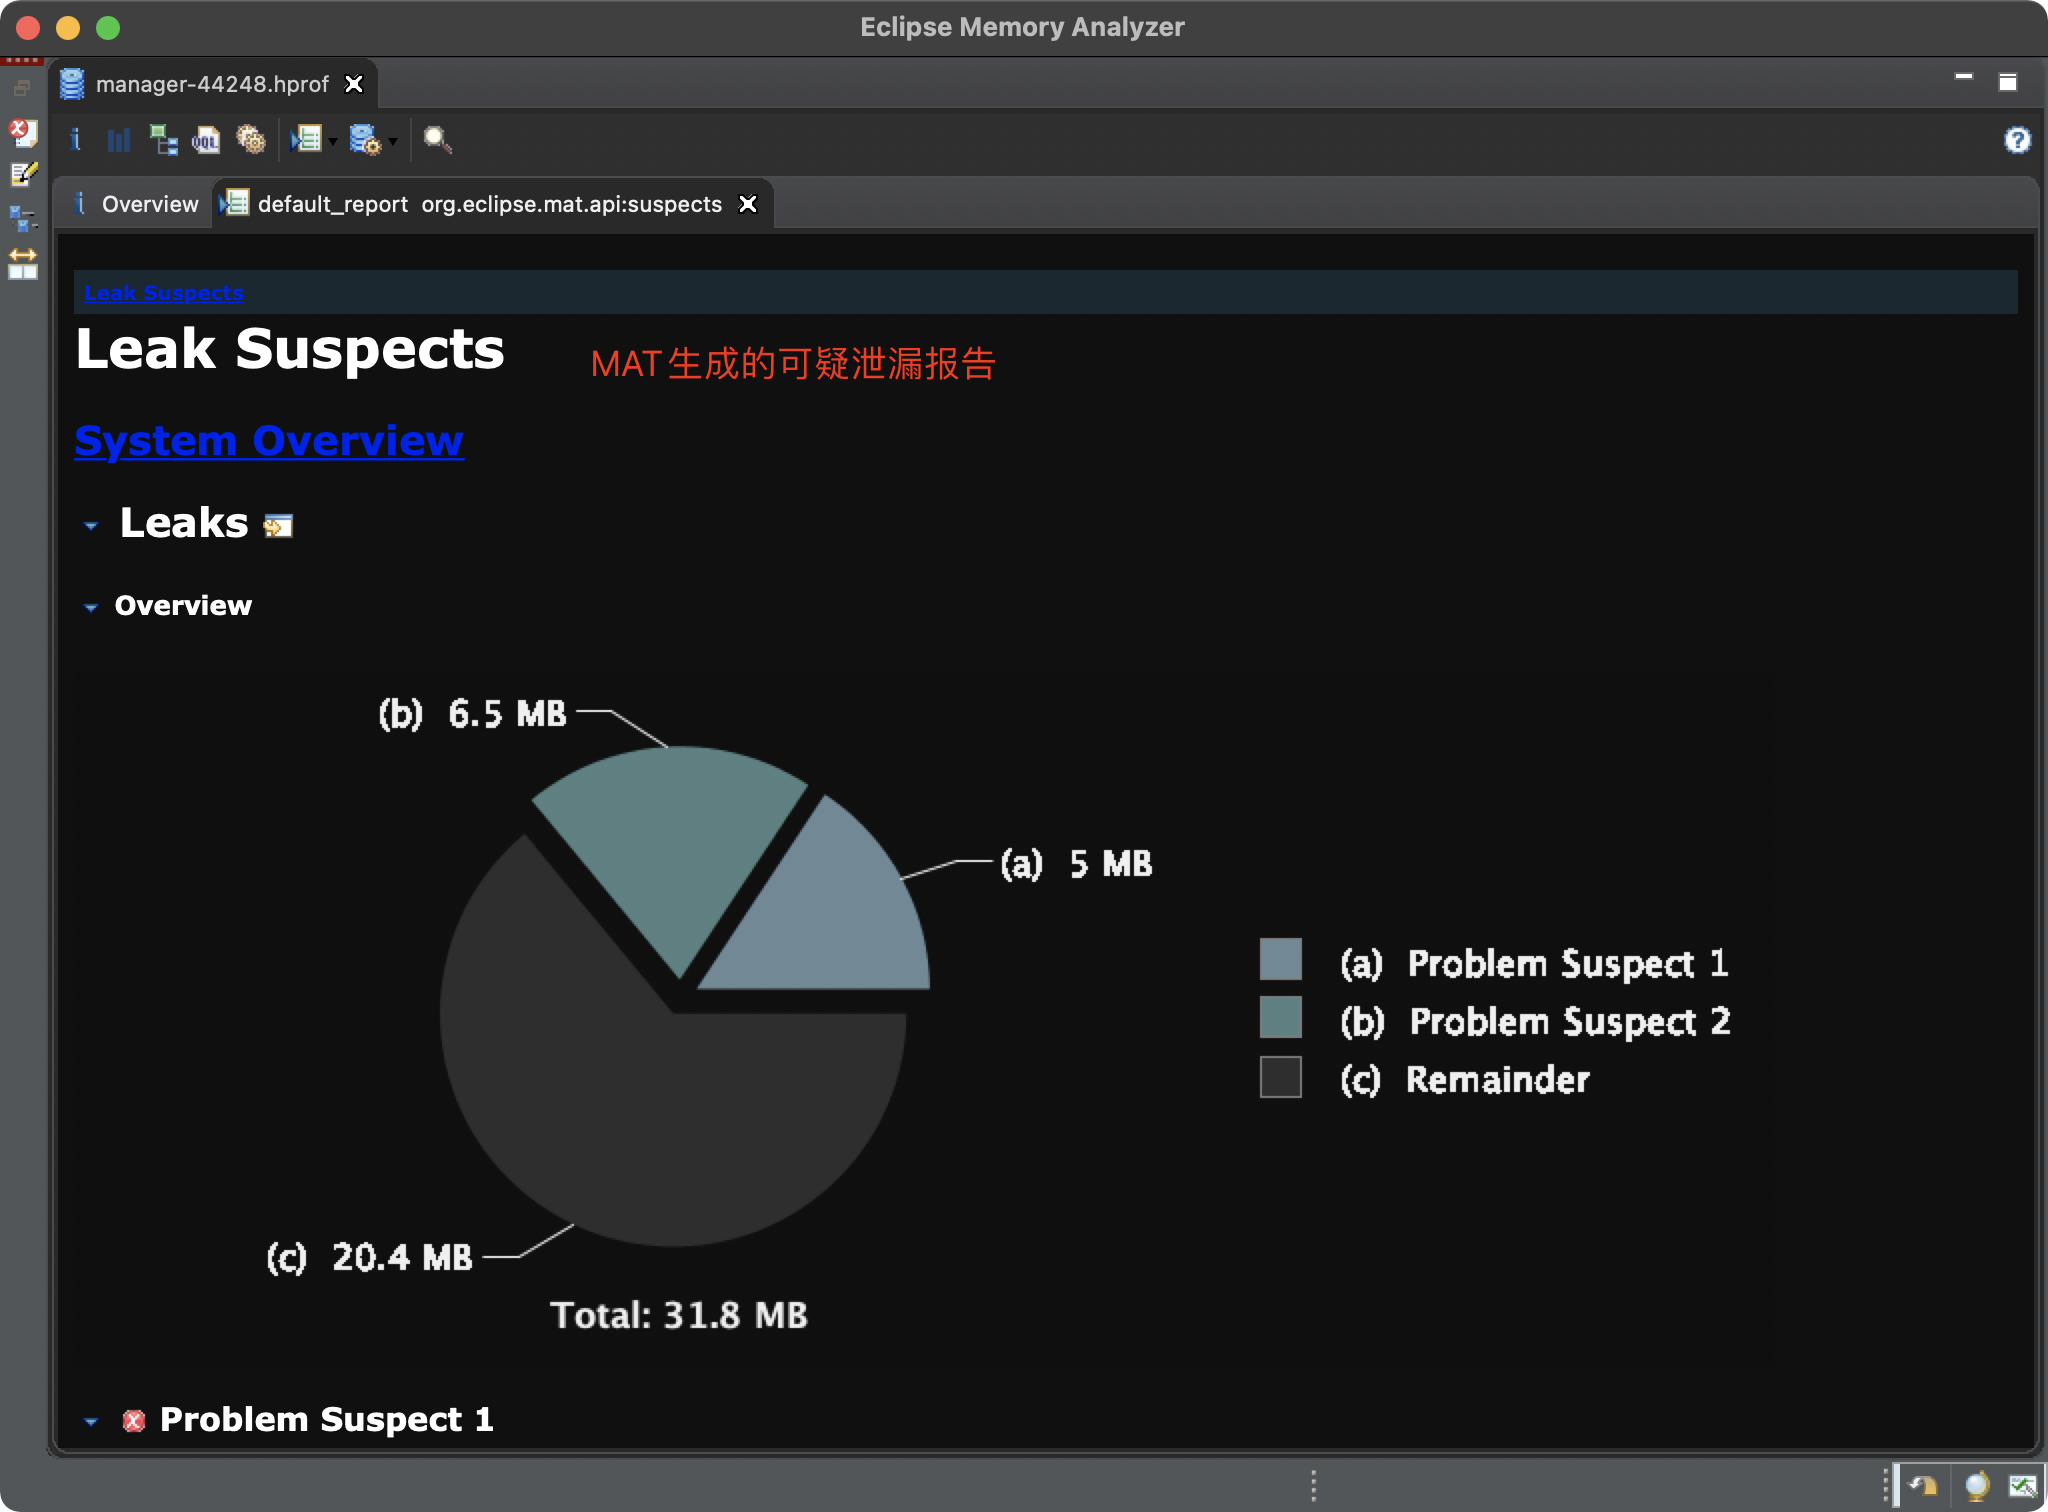2048x1512 pixels.
Task: Open Error Log view in left sidebar
Action: tap(22, 133)
